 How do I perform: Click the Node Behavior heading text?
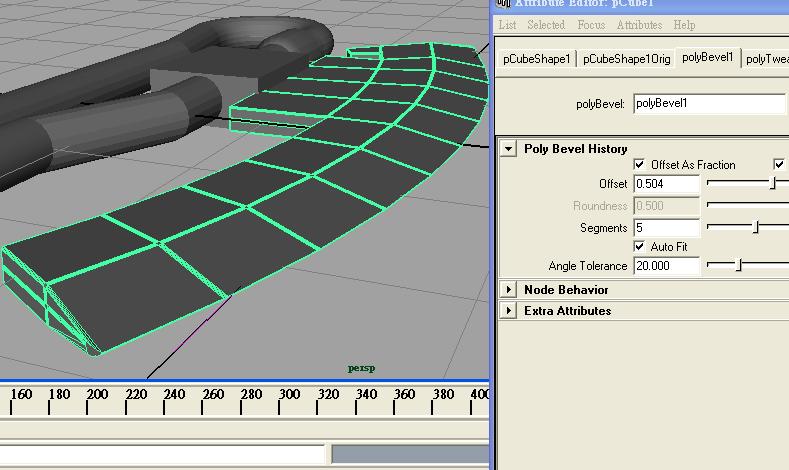[x=566, y=290]
